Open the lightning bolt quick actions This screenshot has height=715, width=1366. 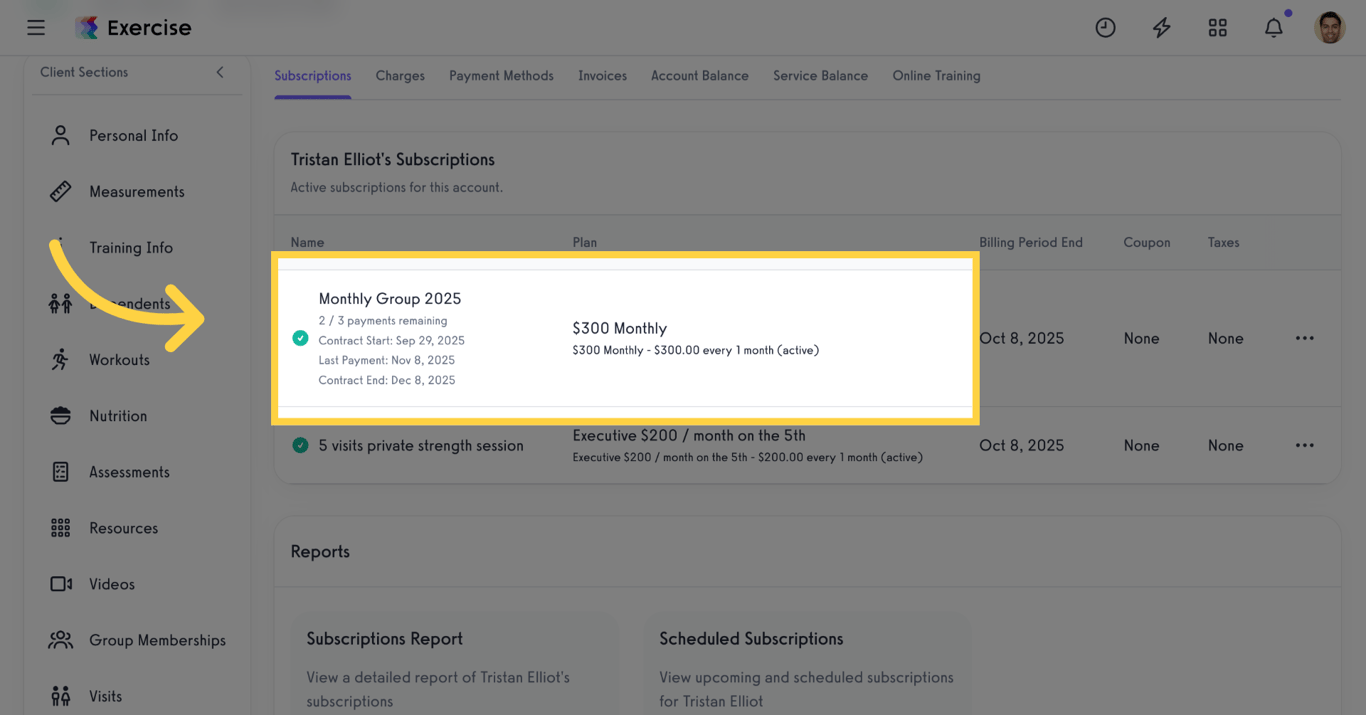[x=1161, y=28]
